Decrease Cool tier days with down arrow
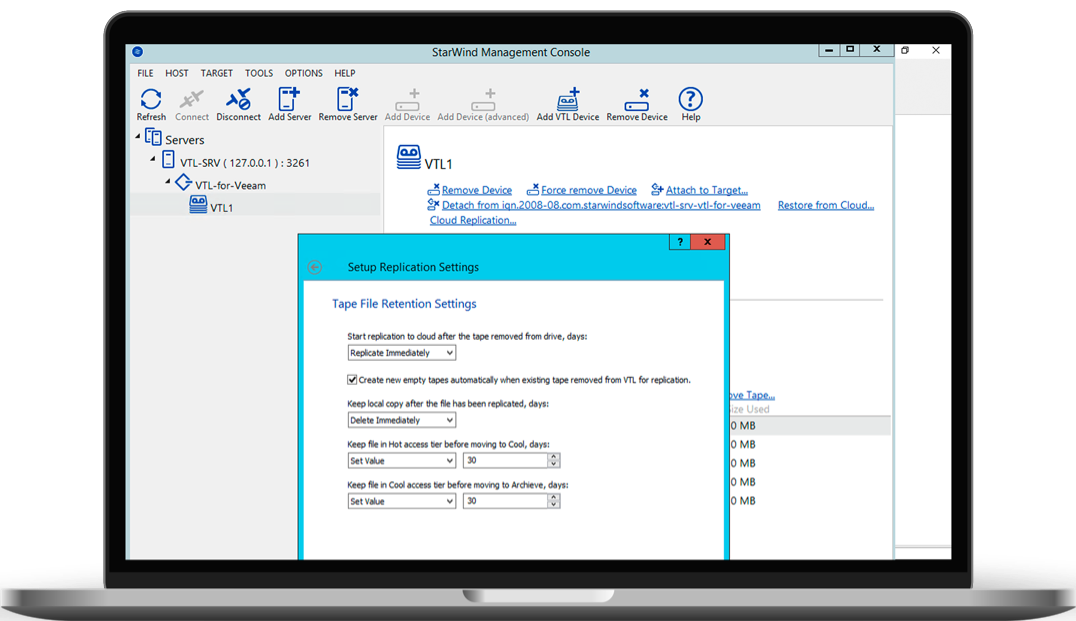This screenshot has height=621, width=1076. (554, 505)
